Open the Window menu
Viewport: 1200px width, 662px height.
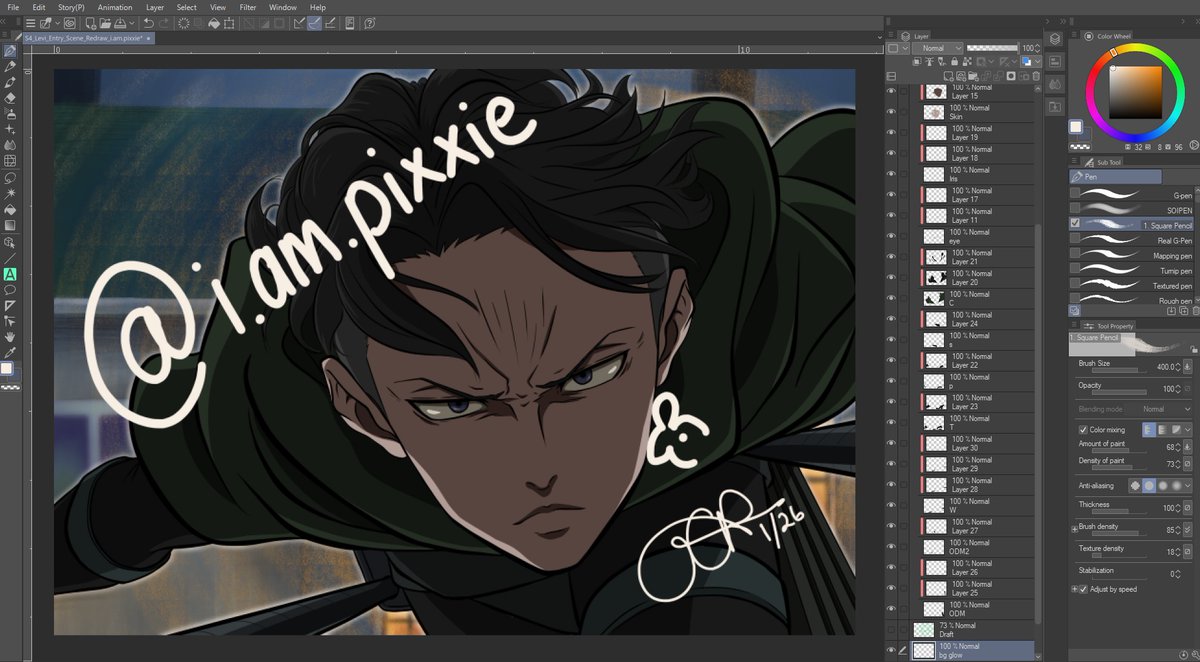click(x=283, y=6)
